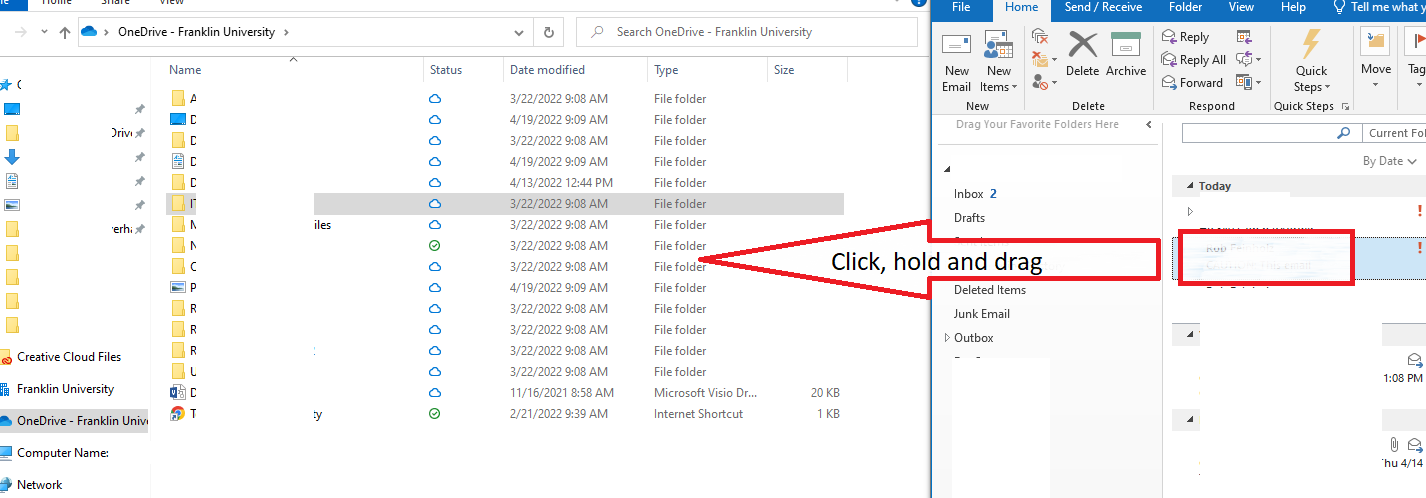Screen dimensions: 1426x498
Task: Open the recent locations dropdown in File Explorer
Action: pyautogui.click(x=44, y=32)
